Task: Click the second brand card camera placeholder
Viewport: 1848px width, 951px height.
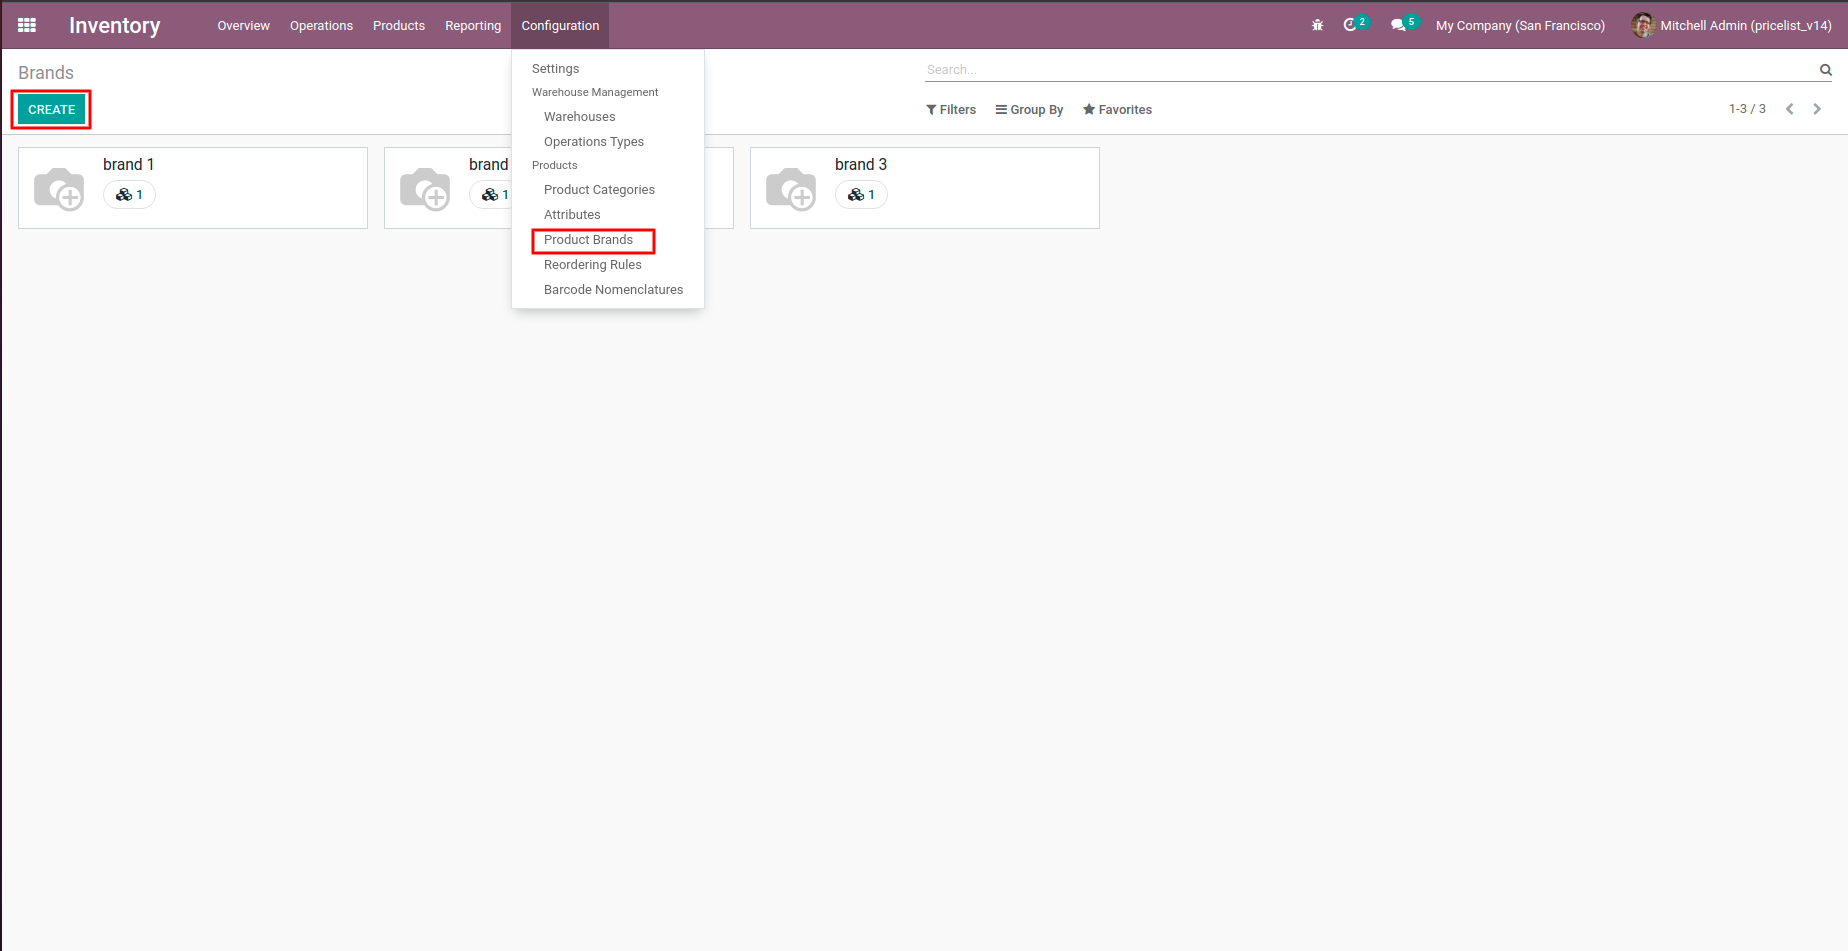Action: click(x=425, y=188)
